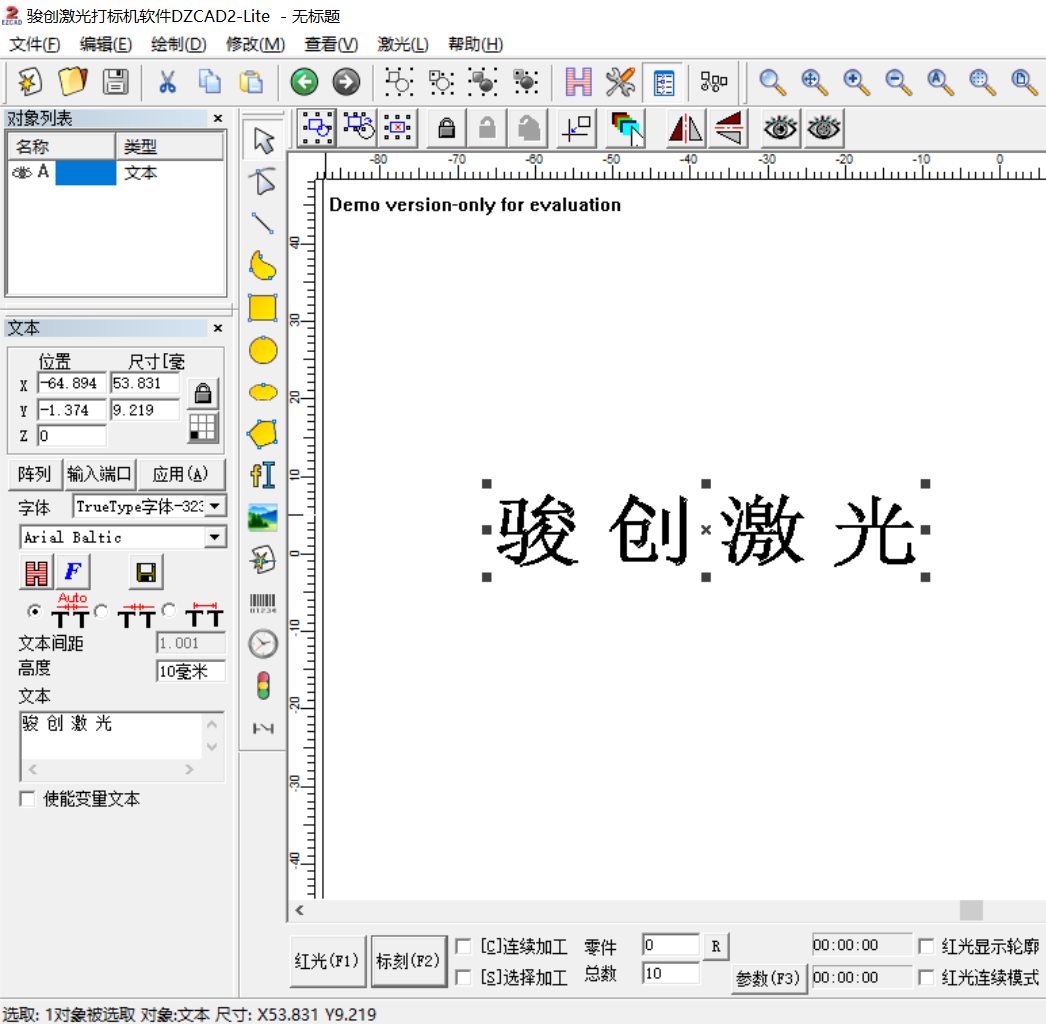Open the 激光(L) menu
The image size is (1046, 1024).
[x=402, y=44]
